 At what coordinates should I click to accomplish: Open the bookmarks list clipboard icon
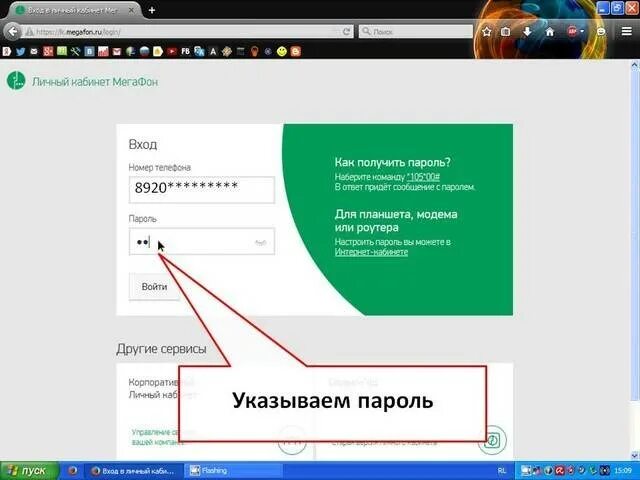pyautogui.click(x=505, y=32)
